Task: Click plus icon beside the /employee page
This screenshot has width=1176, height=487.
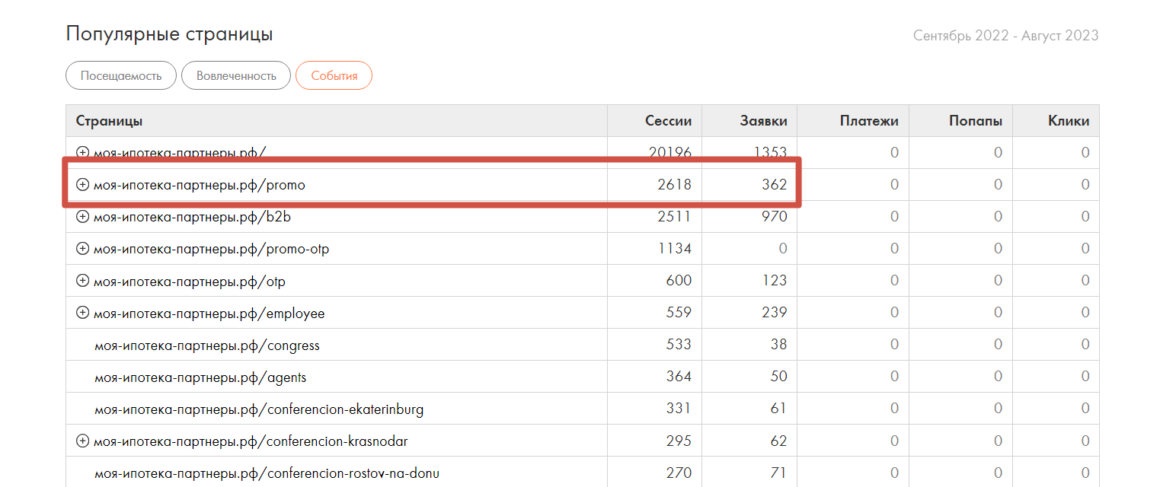Action: tap(83, 313)
